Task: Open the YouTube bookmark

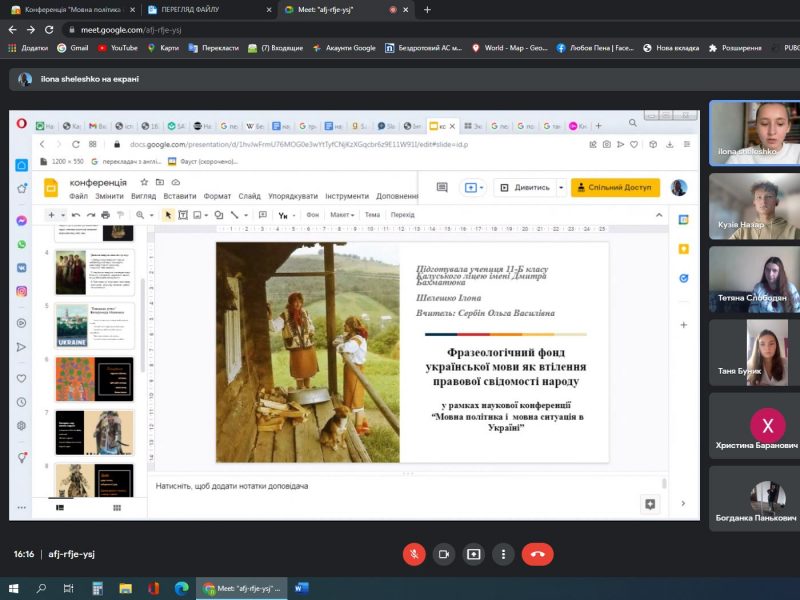Action: coord(118,47)
